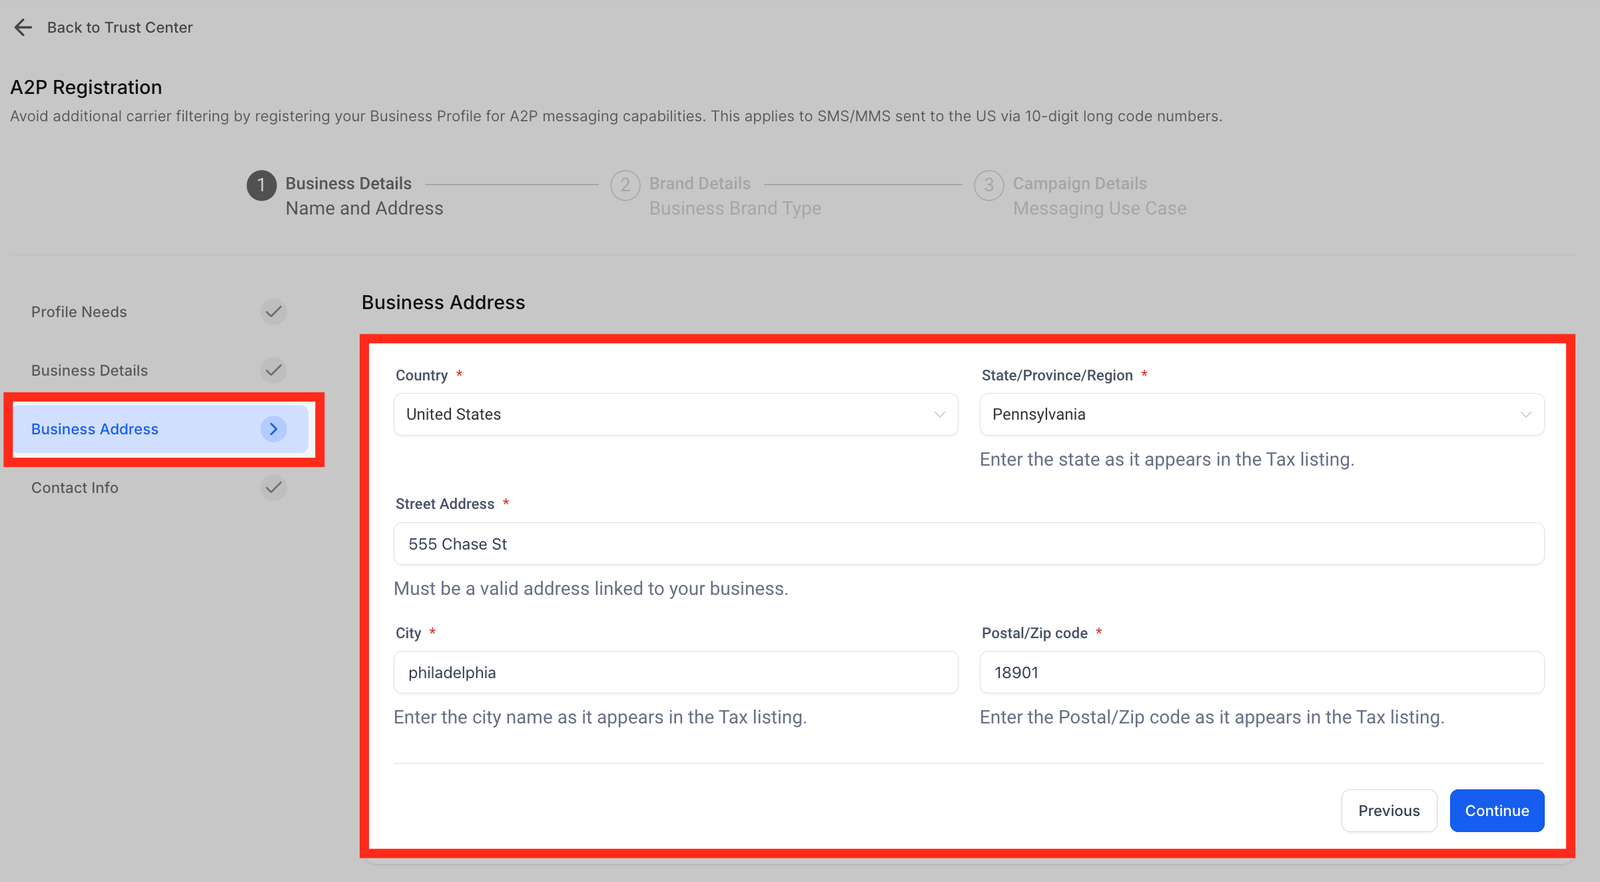This screenshot has height=882, width=1600.
Task: Click the City input field
Action: coord(675,673)
